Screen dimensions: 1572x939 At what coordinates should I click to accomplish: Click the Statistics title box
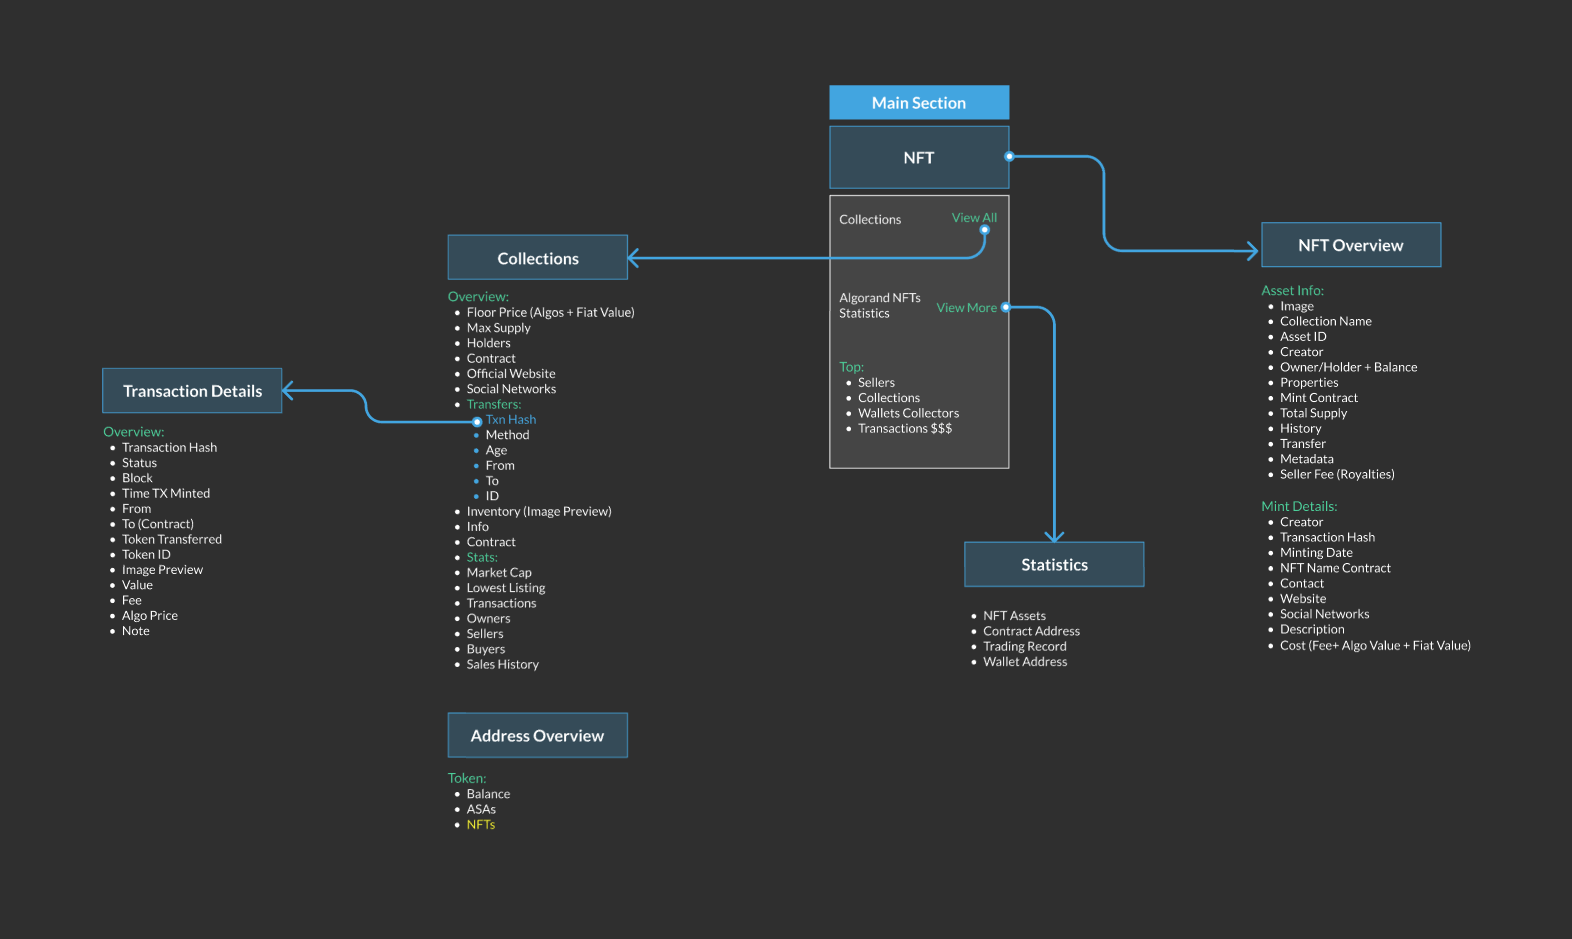(x=1054, y=565)
